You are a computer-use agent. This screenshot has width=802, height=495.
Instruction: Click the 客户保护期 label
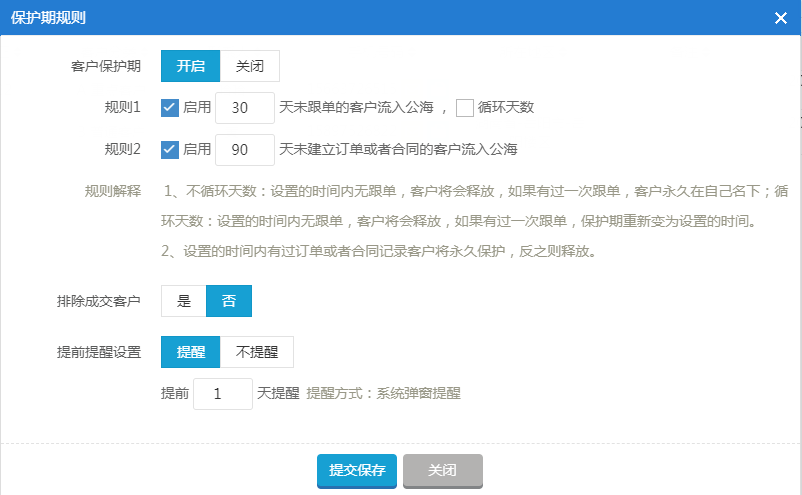click(x=105, y=66)
